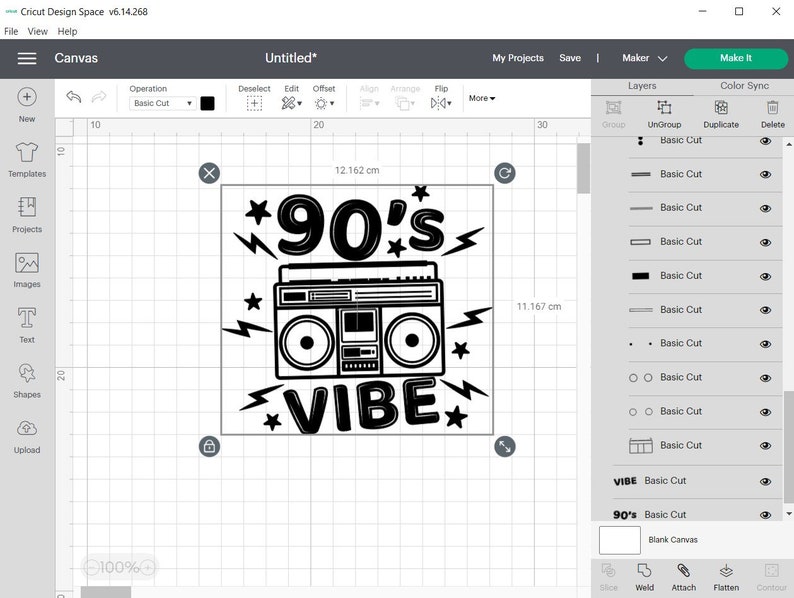Click the resize handle on selection
Viewport: 794px width, 598px height.
504,447
